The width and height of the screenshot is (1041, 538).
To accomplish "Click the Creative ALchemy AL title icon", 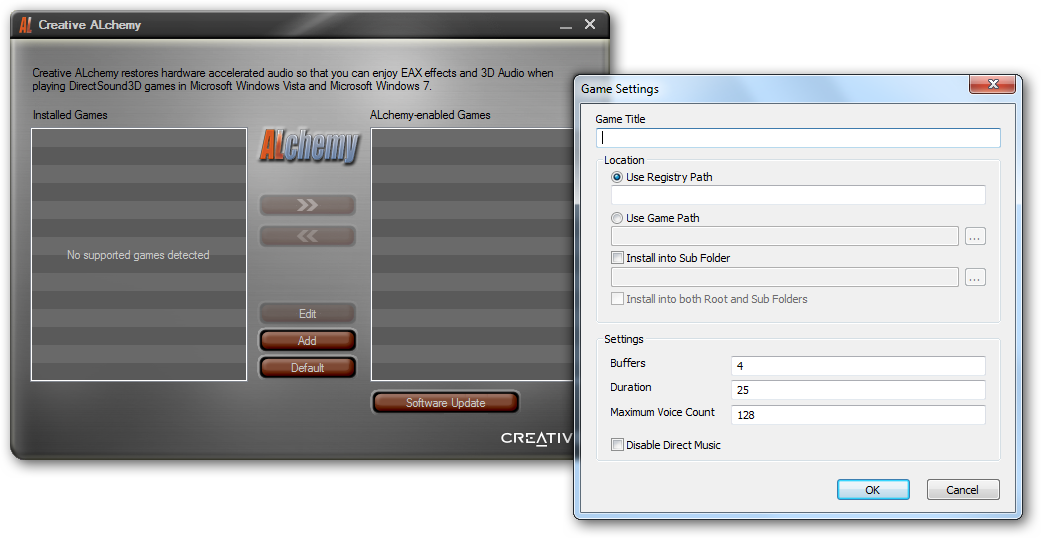I will 25,25.
